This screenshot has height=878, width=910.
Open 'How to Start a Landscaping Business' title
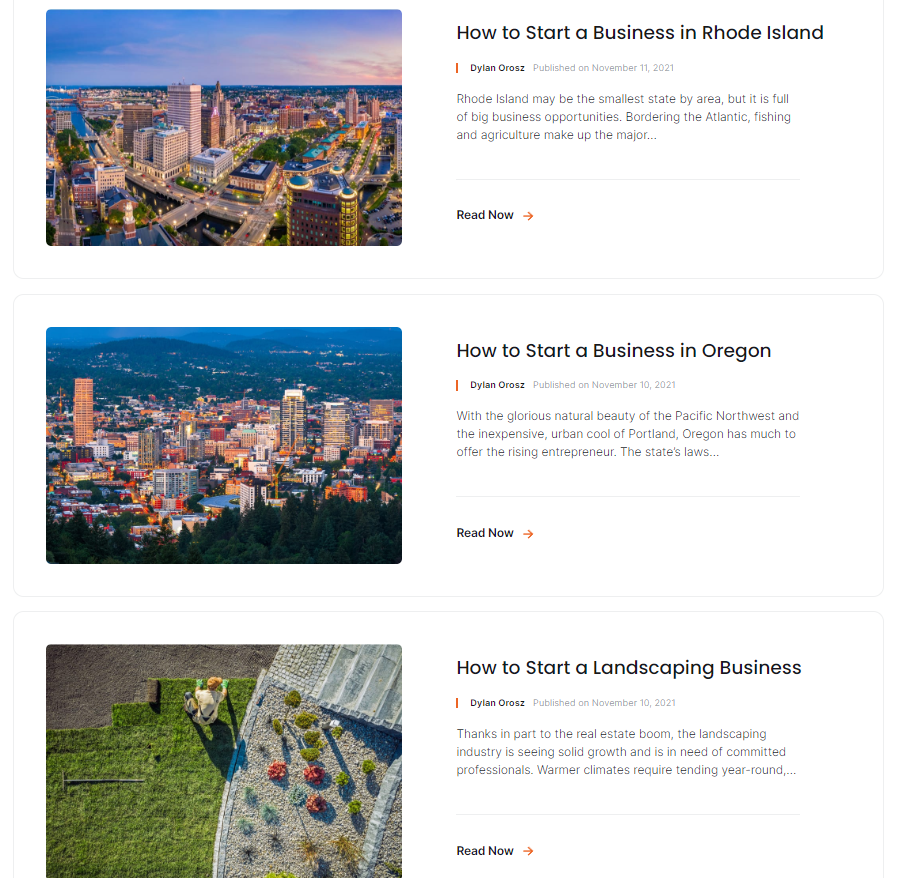(629, 668)
